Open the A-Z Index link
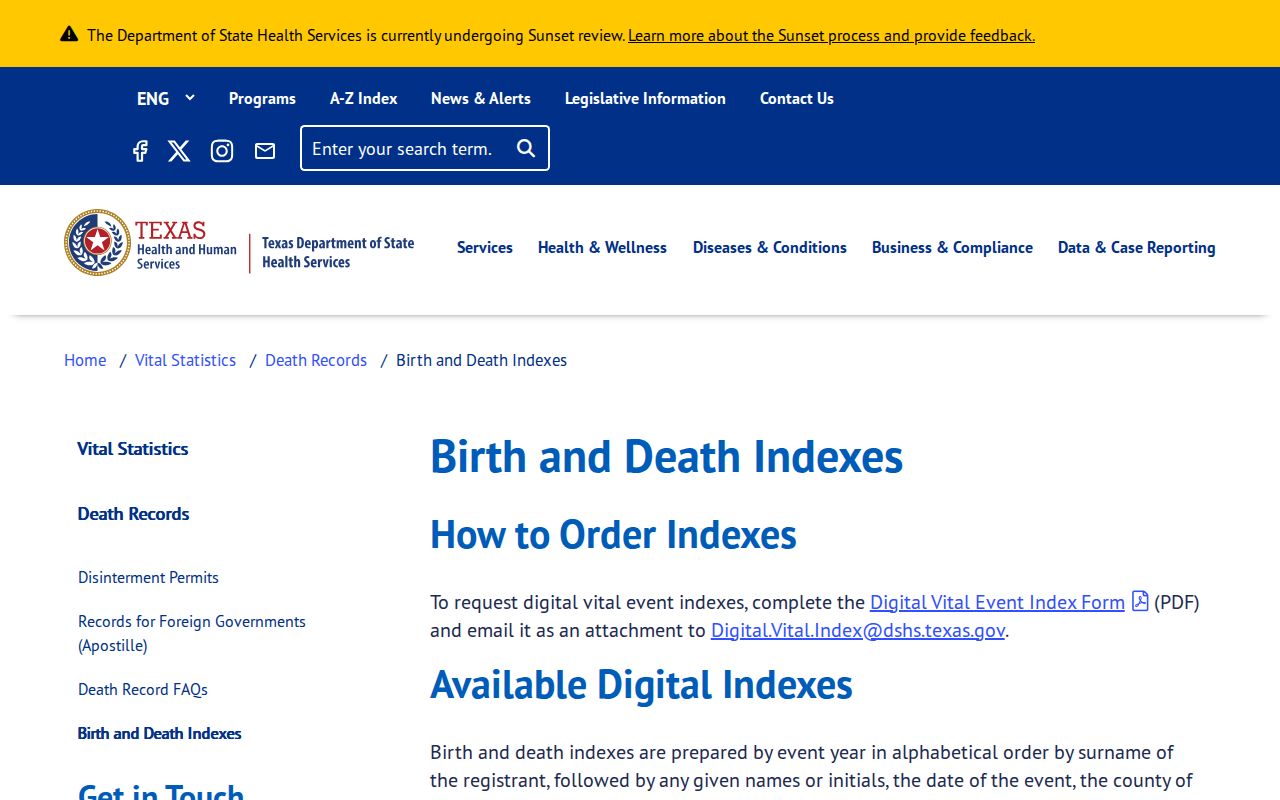 pos(364,98)
